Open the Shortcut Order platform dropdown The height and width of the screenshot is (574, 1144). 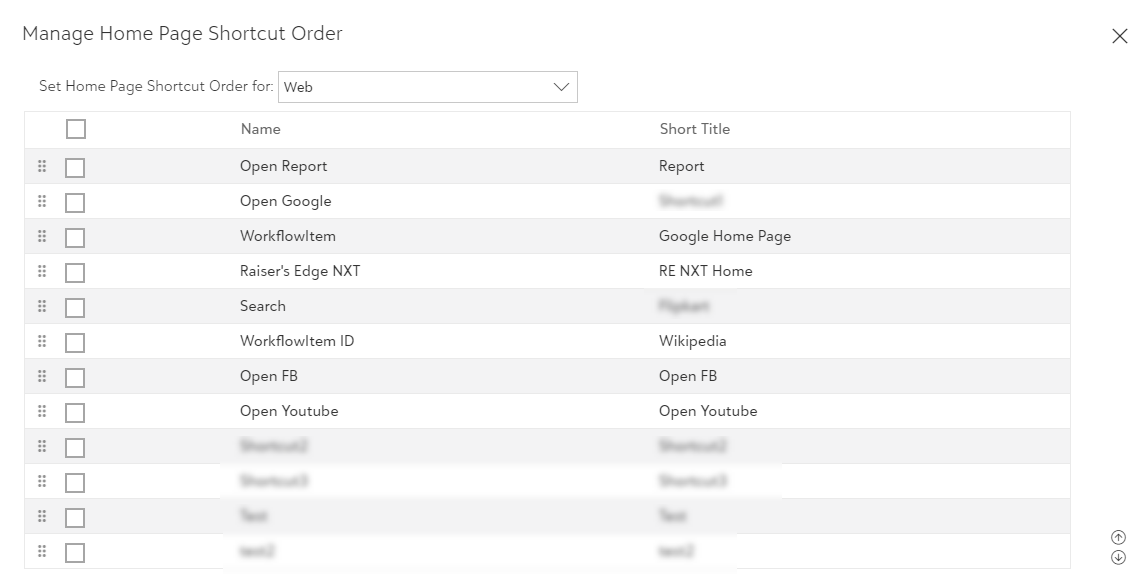(x=427, y=87)
